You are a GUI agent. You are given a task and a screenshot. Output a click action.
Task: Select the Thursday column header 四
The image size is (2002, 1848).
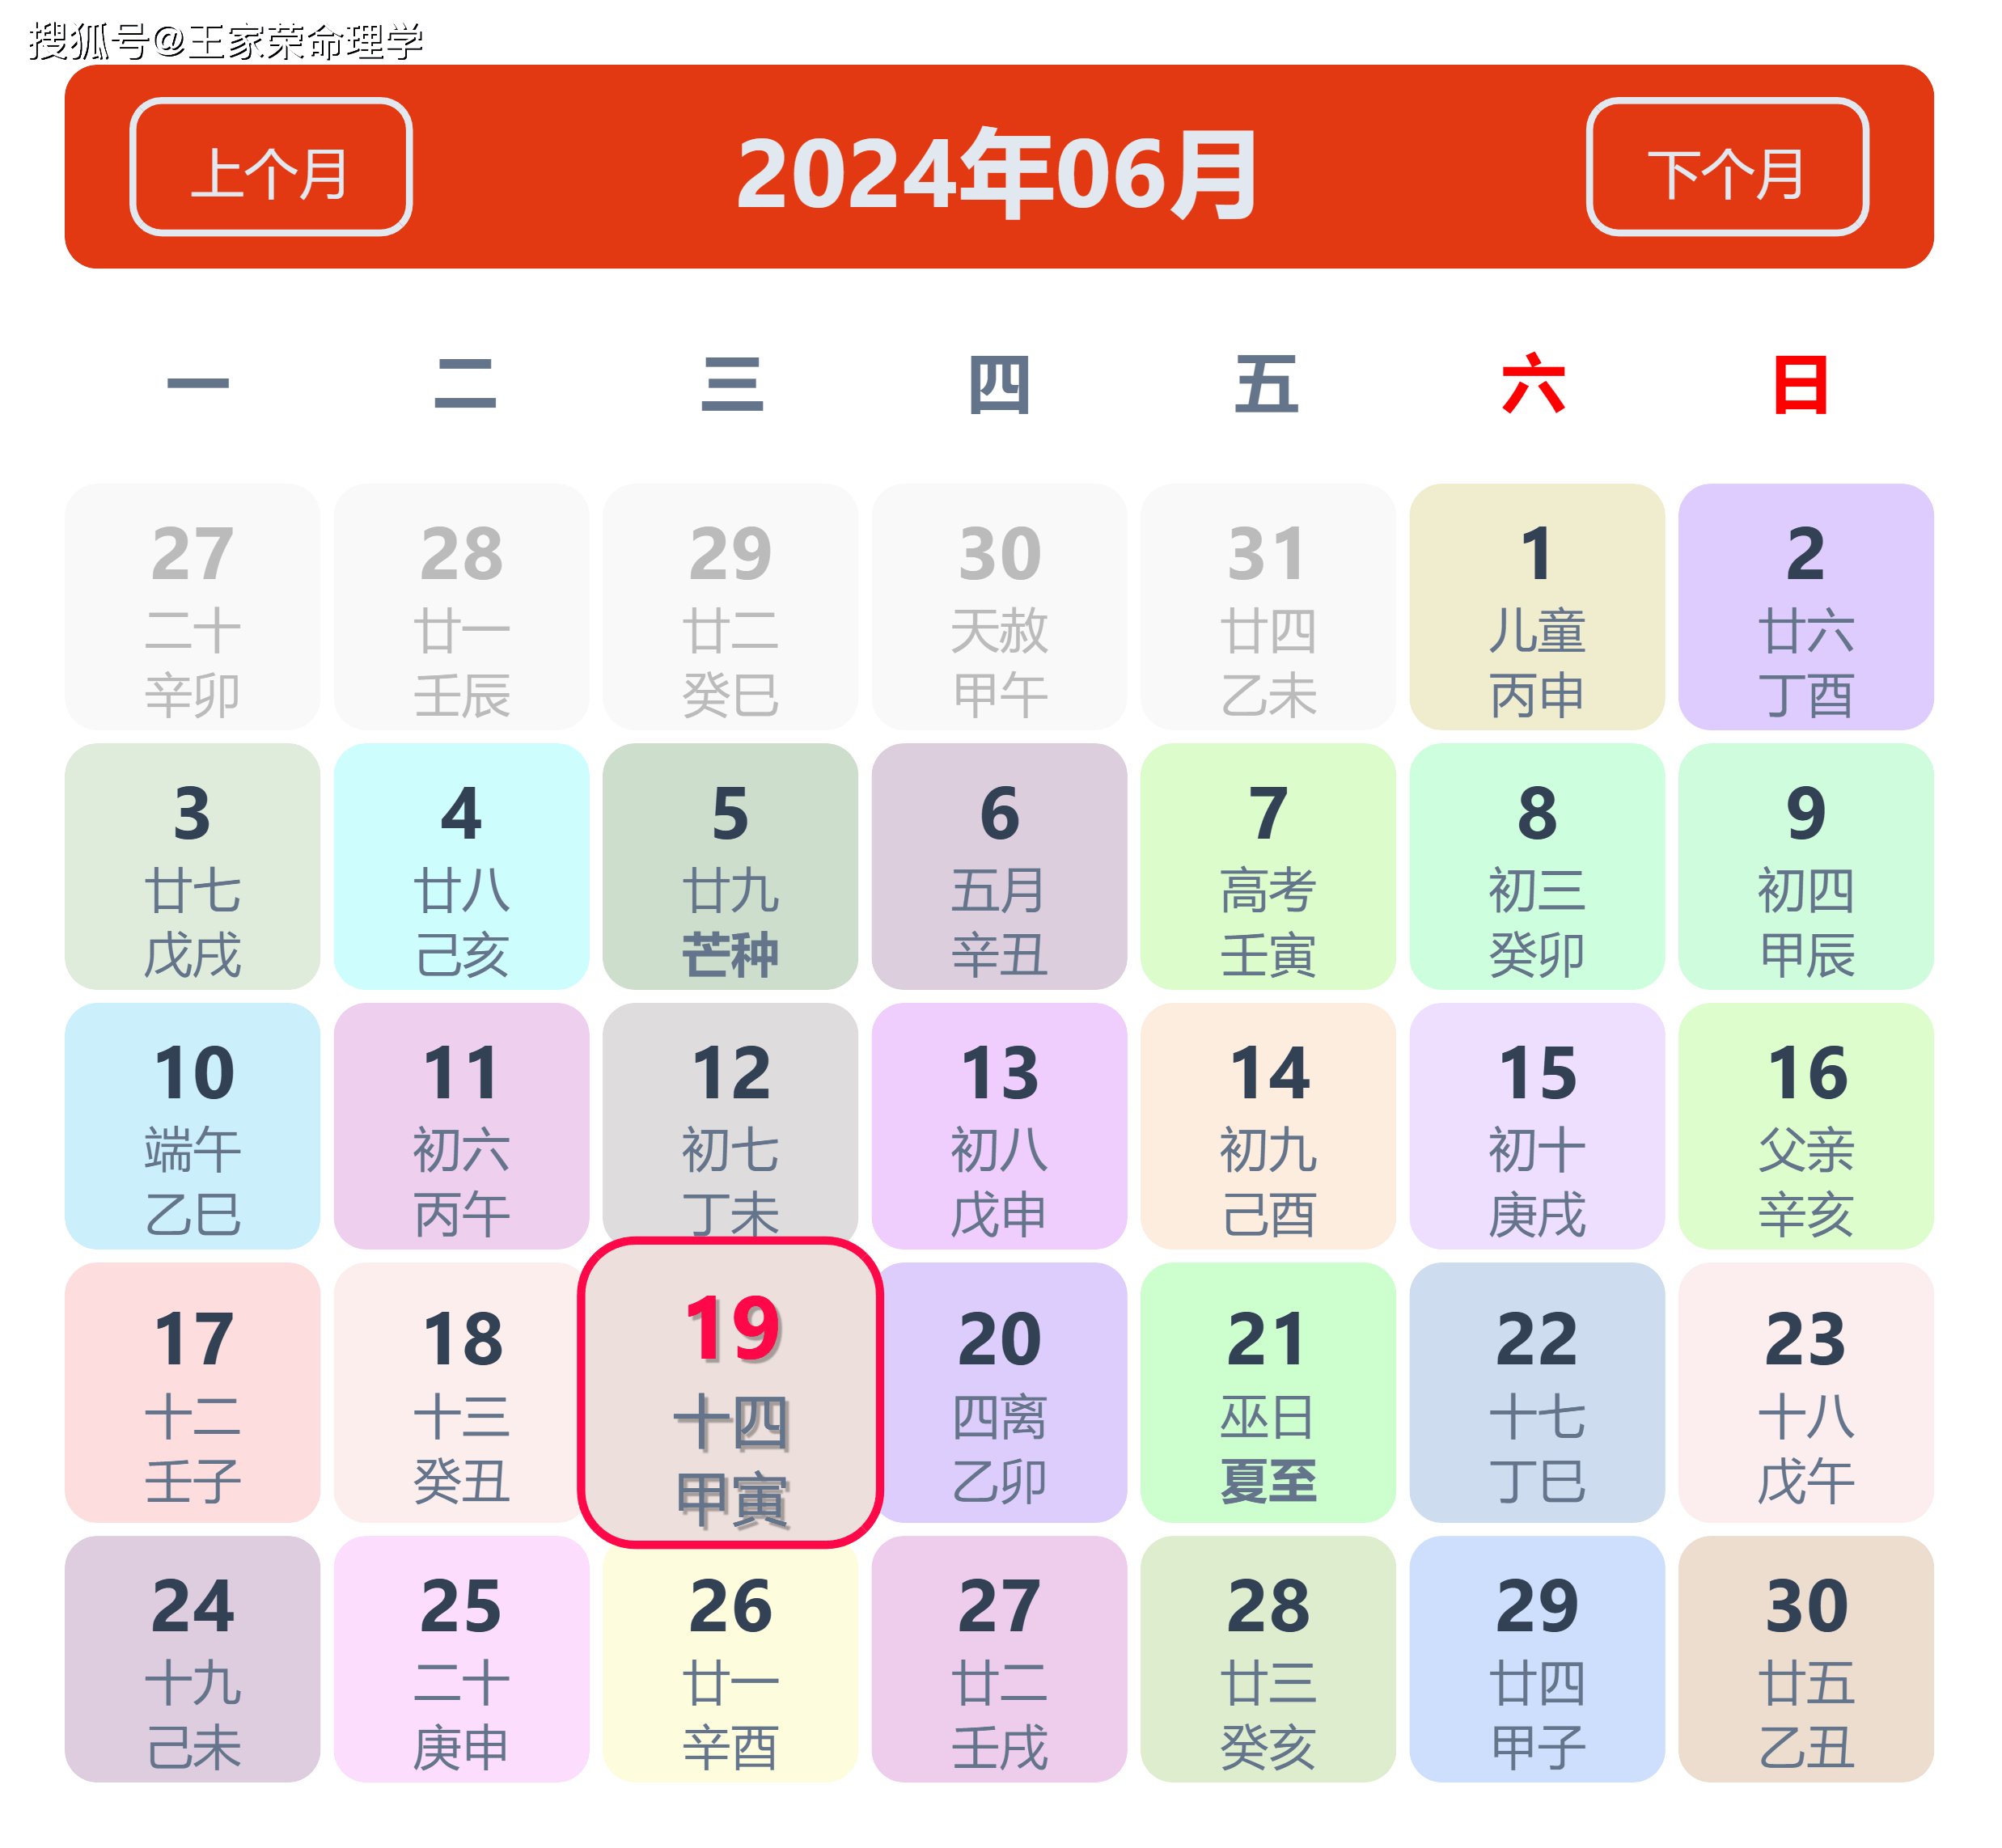click(x=999, y=384)
